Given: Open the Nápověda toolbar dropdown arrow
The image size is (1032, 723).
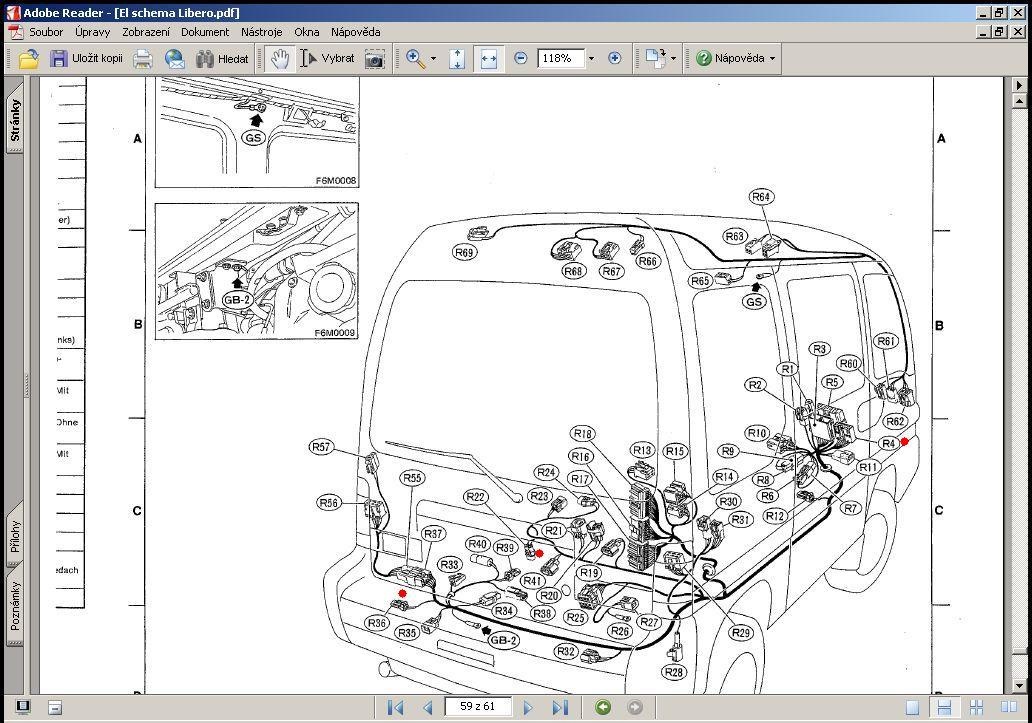Looking at the screenshot, I should coord(773,59).
